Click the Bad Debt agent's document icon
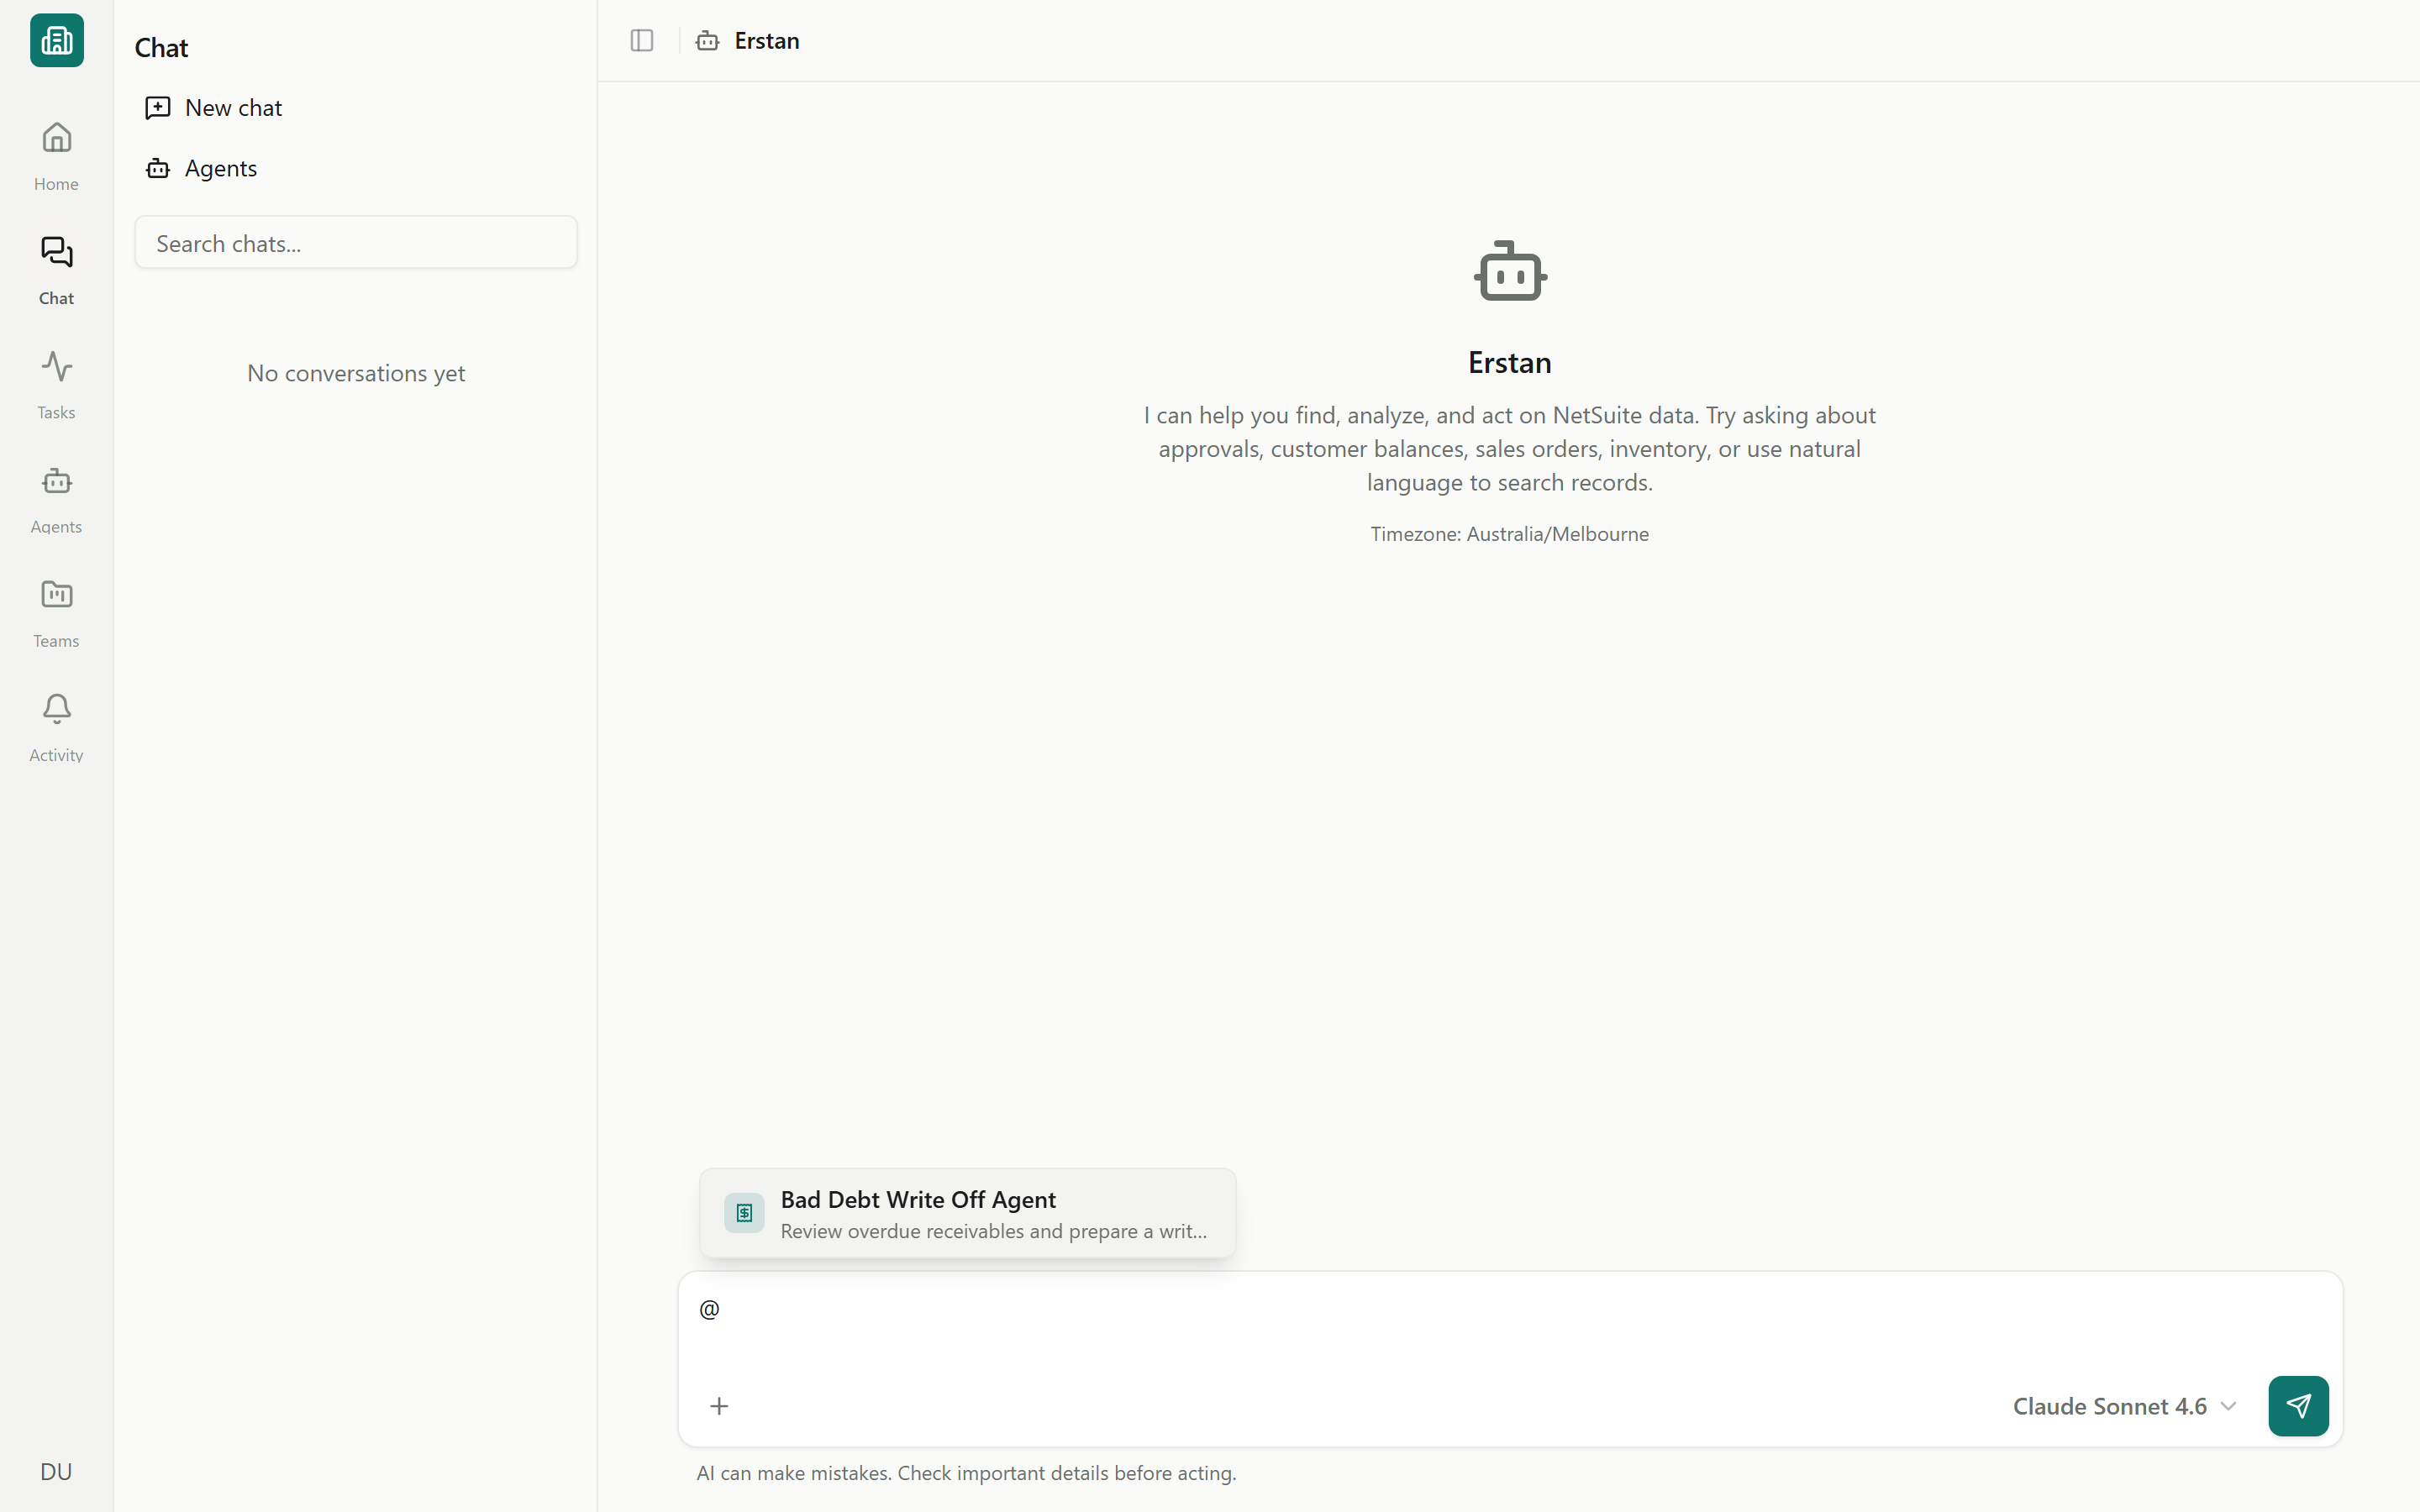The image size is (2420, 1512). point(744,1213)
